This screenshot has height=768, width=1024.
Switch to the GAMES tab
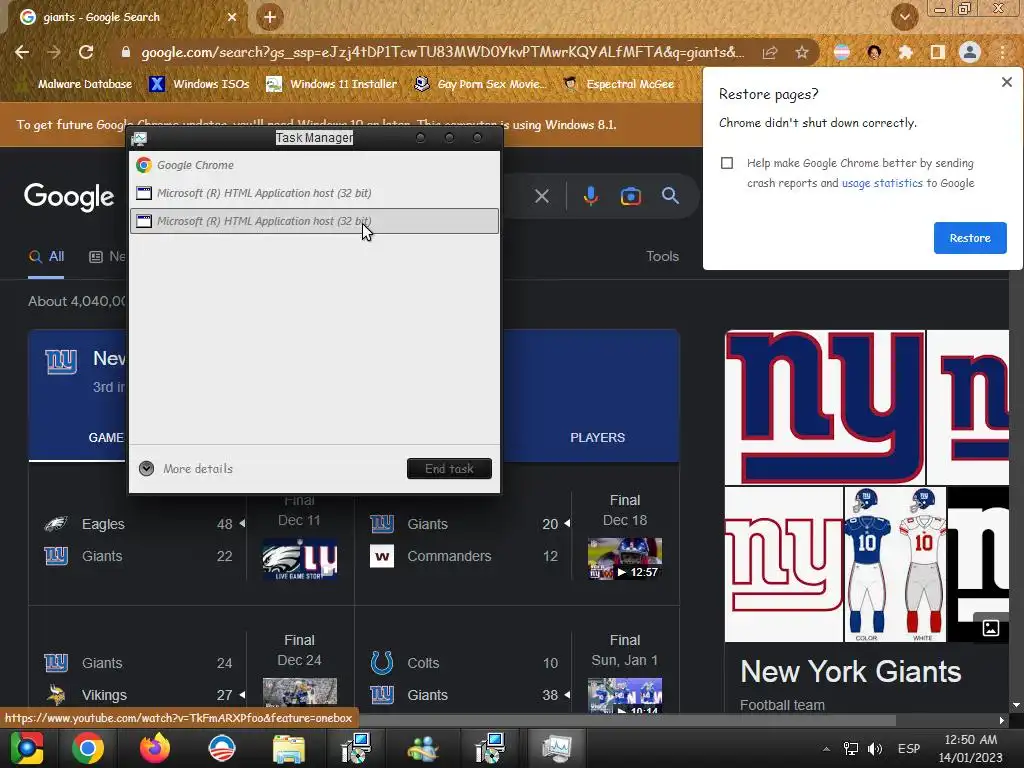point(106,438)
